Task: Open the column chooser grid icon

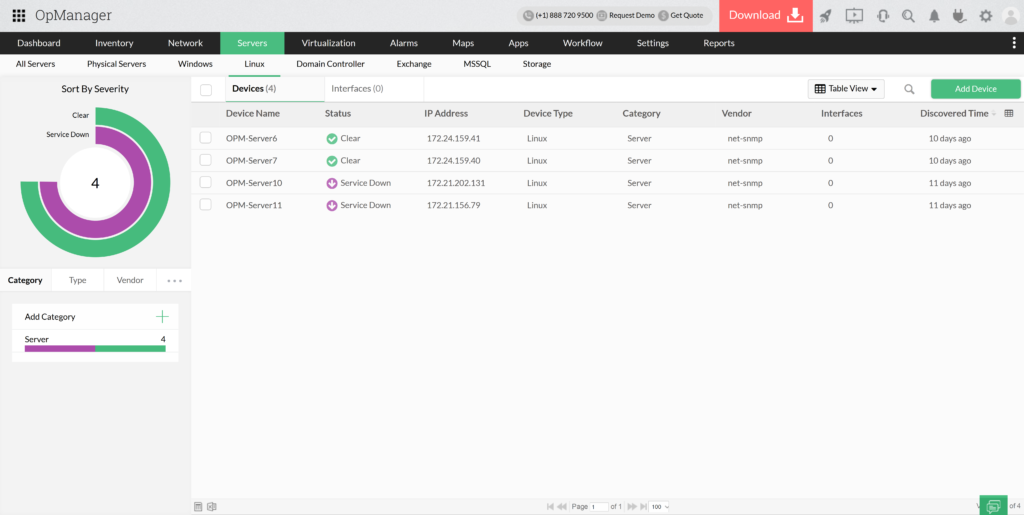Action: click(1008, 113)
